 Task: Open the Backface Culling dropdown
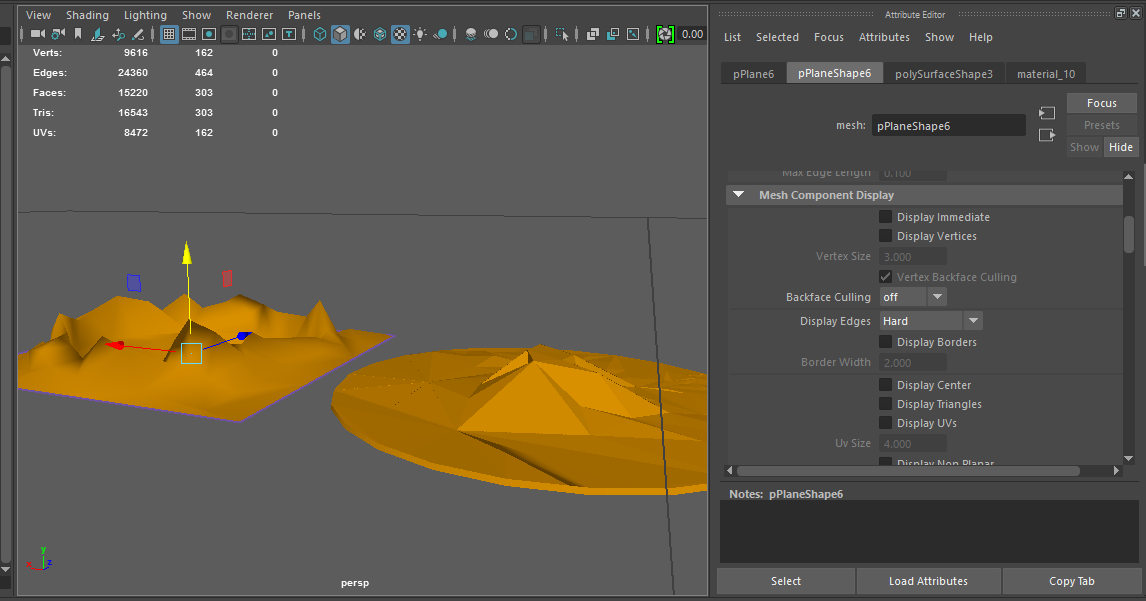913,297
